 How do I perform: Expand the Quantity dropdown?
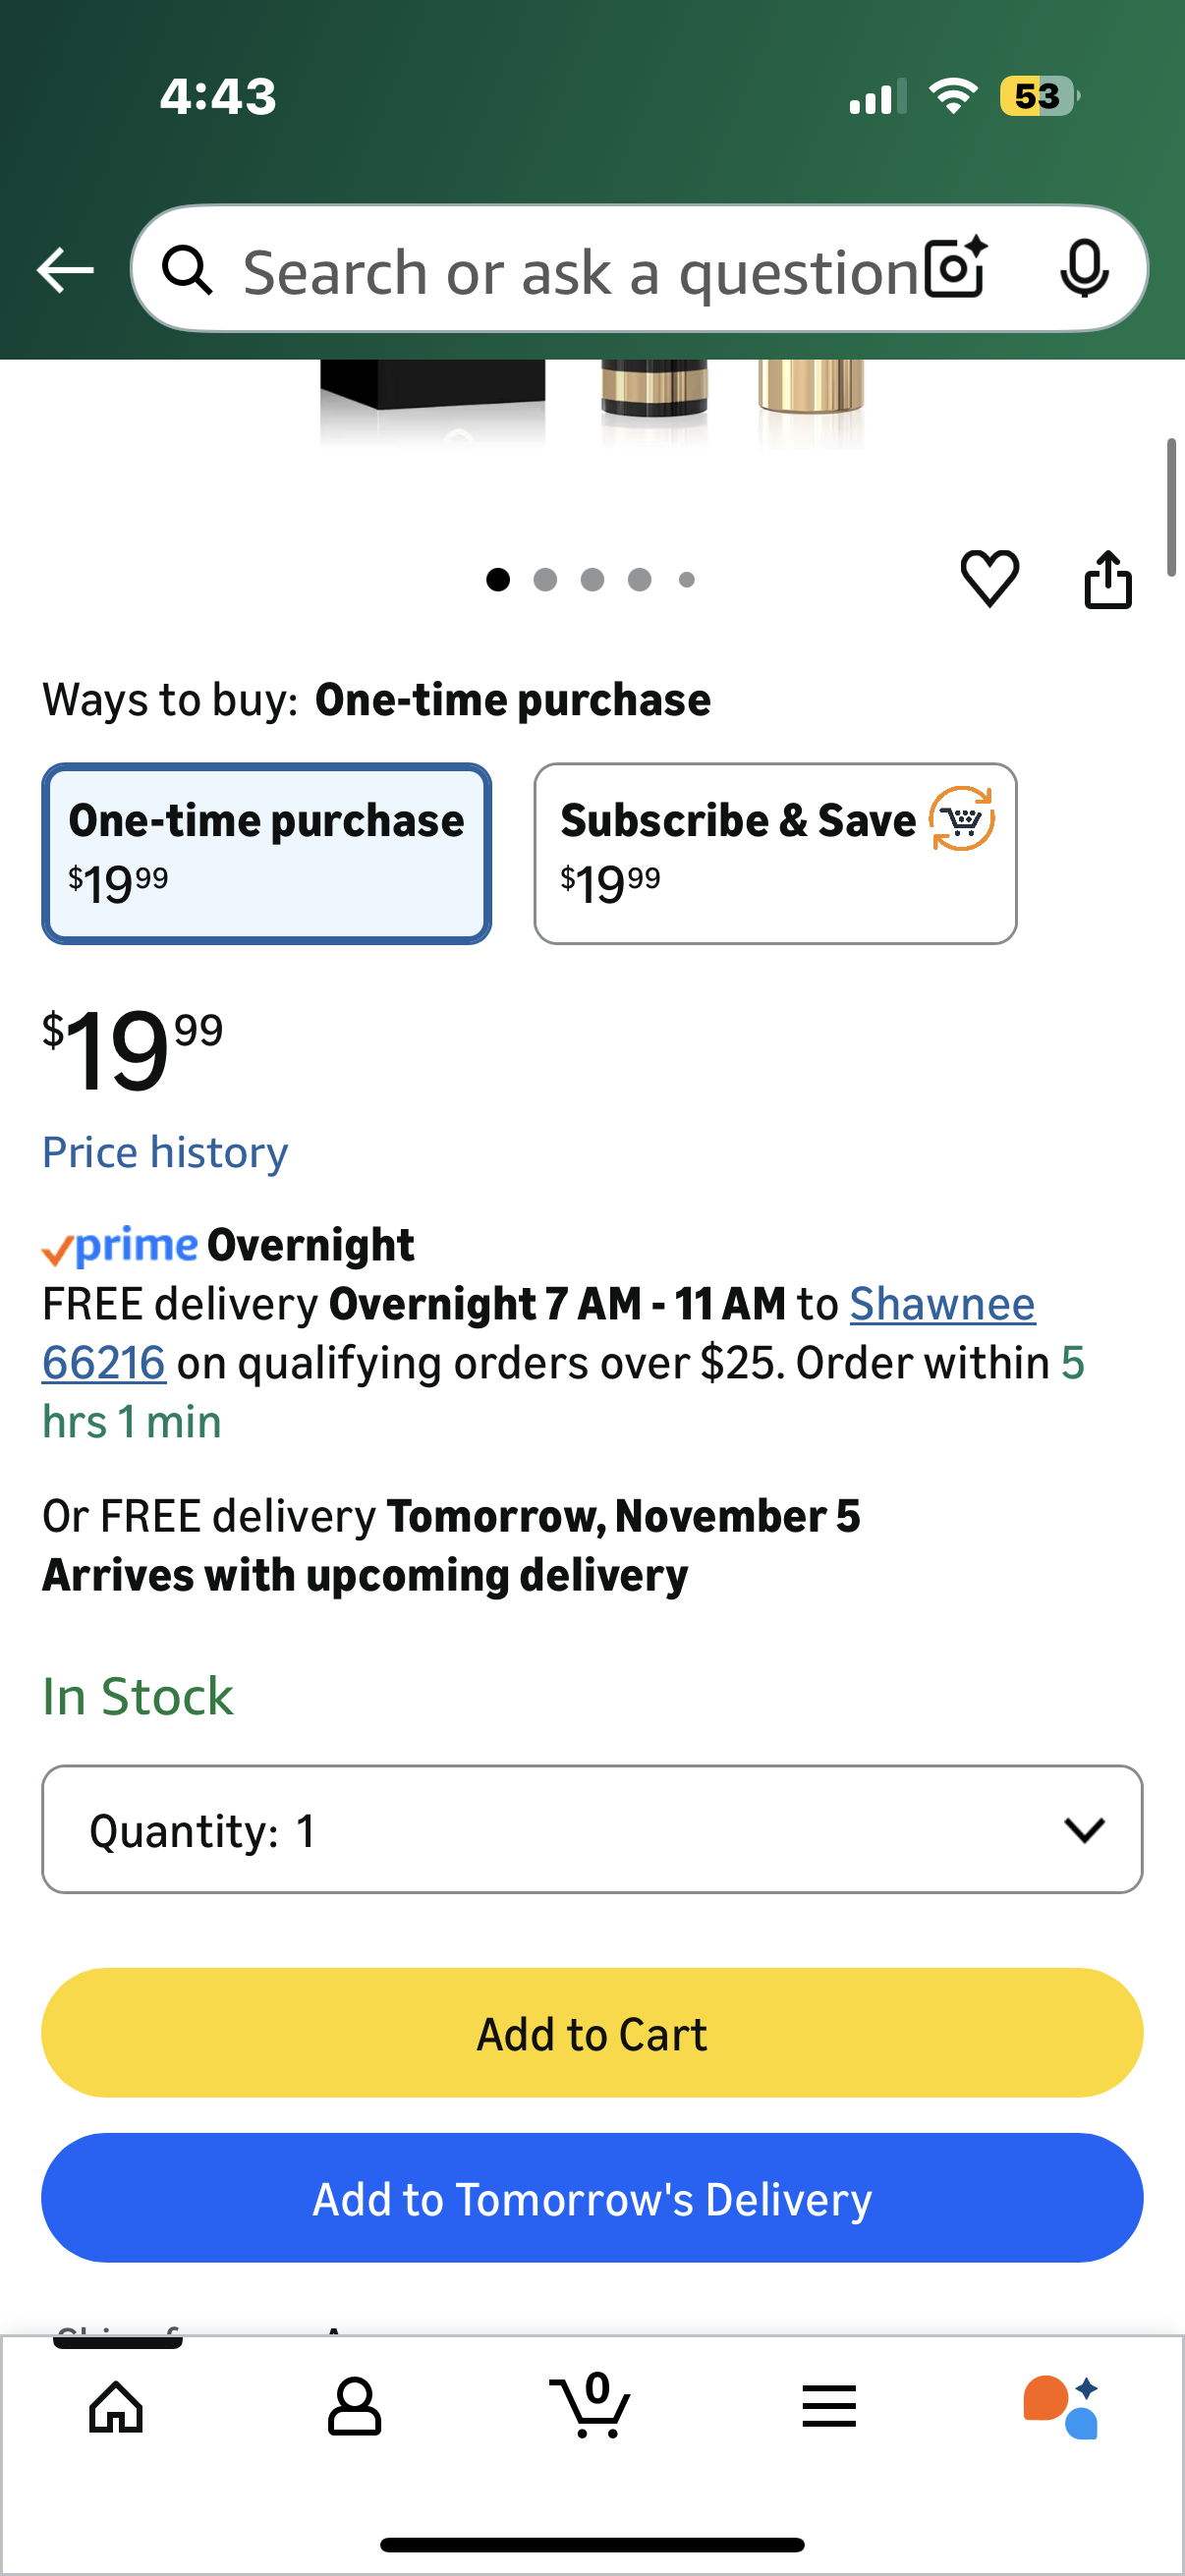pyautogui.click(x=592, y=1829)
